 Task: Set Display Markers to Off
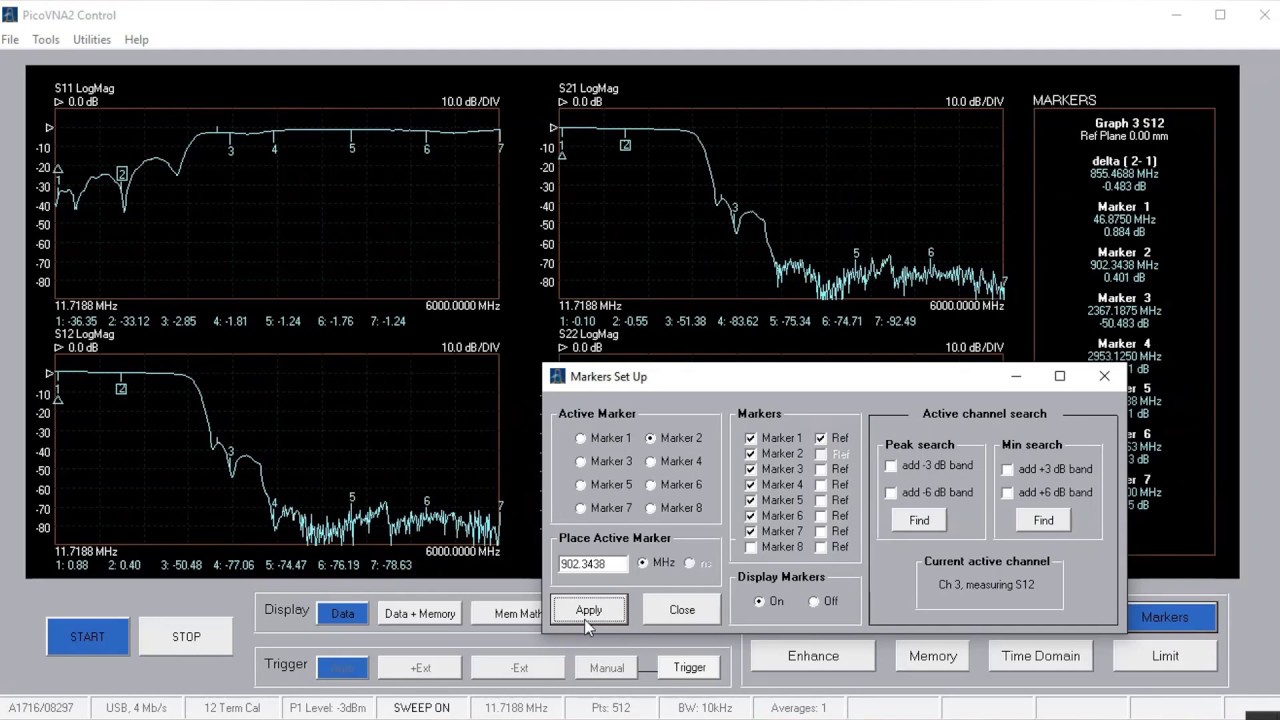point(813,601)
